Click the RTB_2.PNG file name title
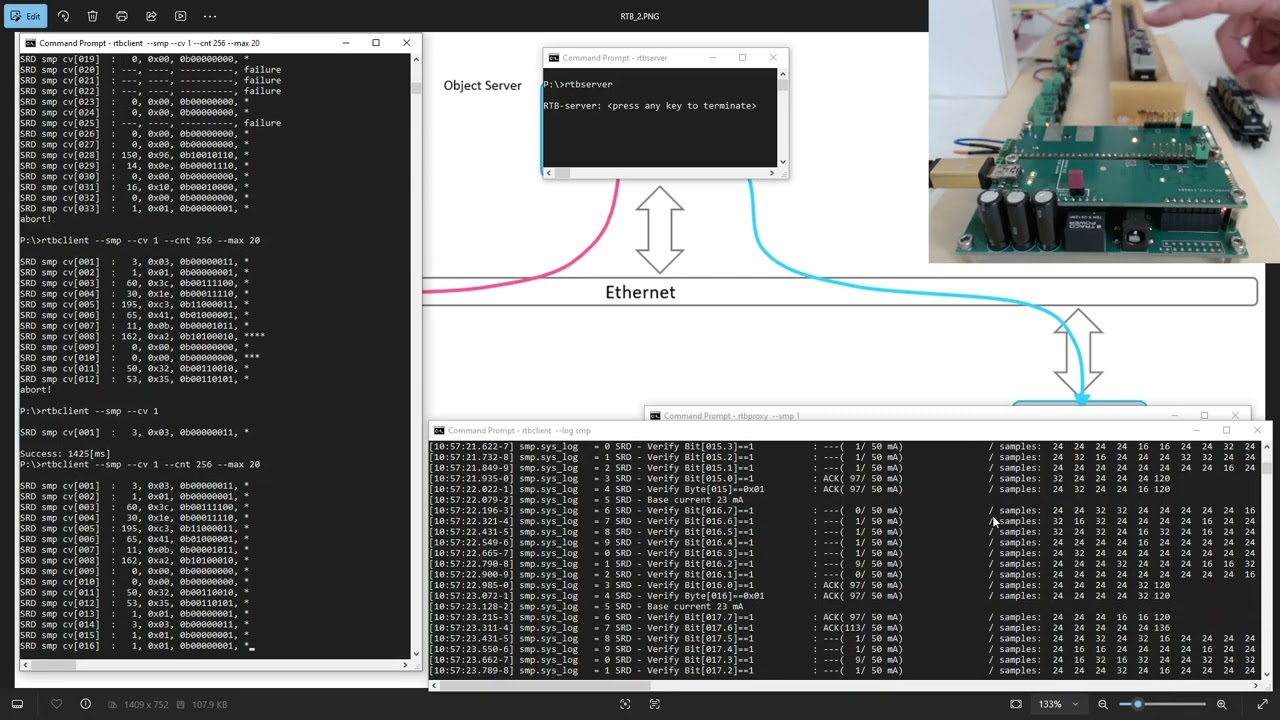The image size is (1280, 720). pyautogui.click(x=639, y=16)
